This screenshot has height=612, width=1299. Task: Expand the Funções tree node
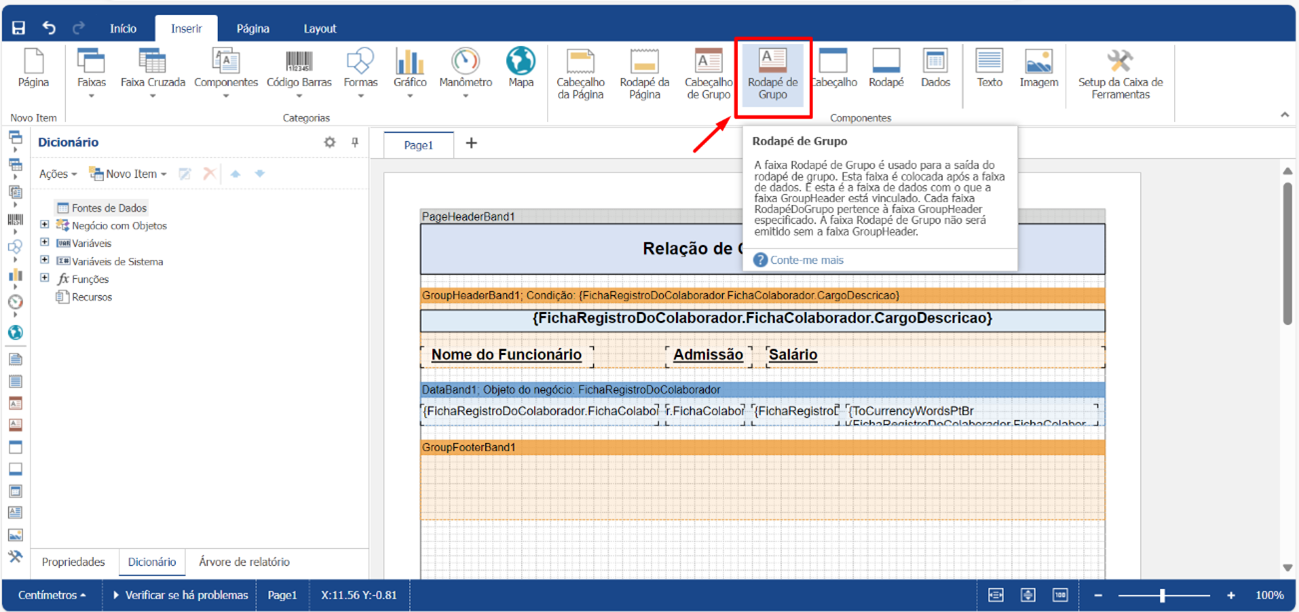tap(44, 279)
